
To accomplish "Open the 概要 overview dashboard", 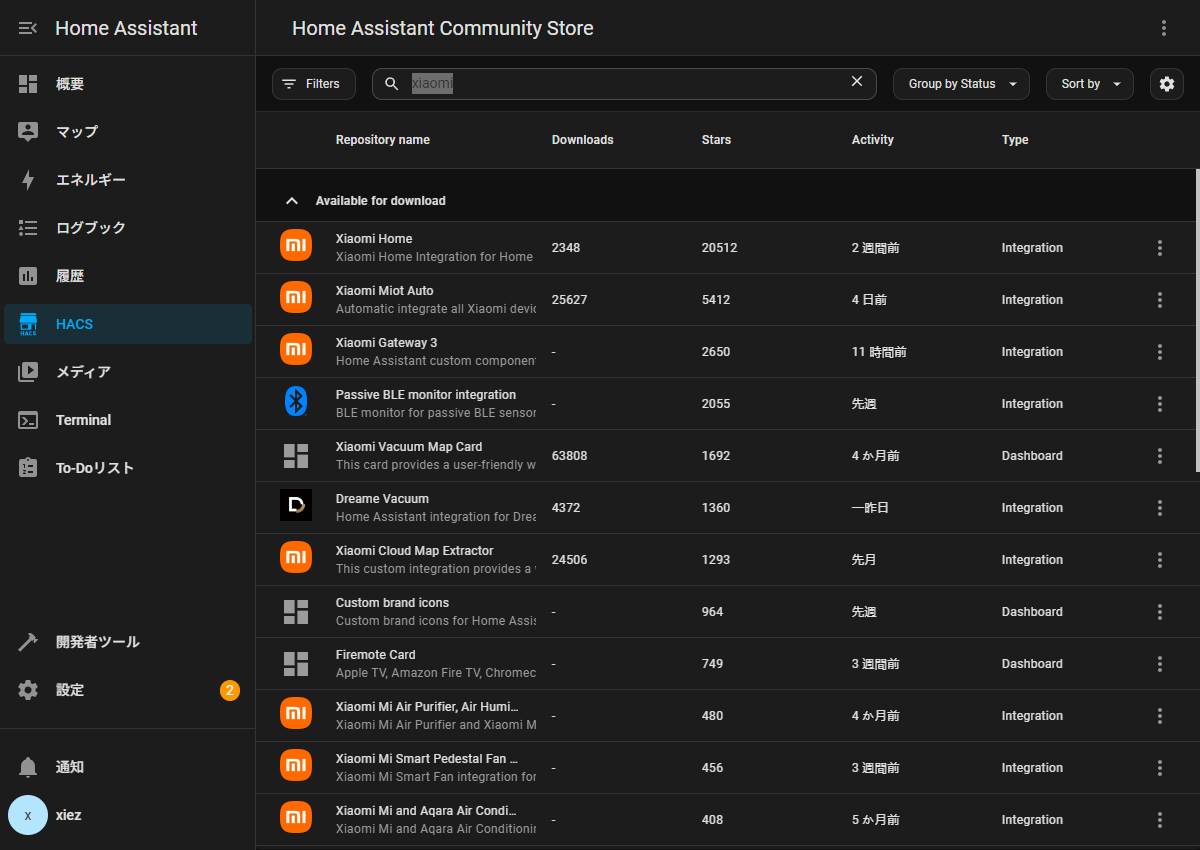I will (128, 84).
